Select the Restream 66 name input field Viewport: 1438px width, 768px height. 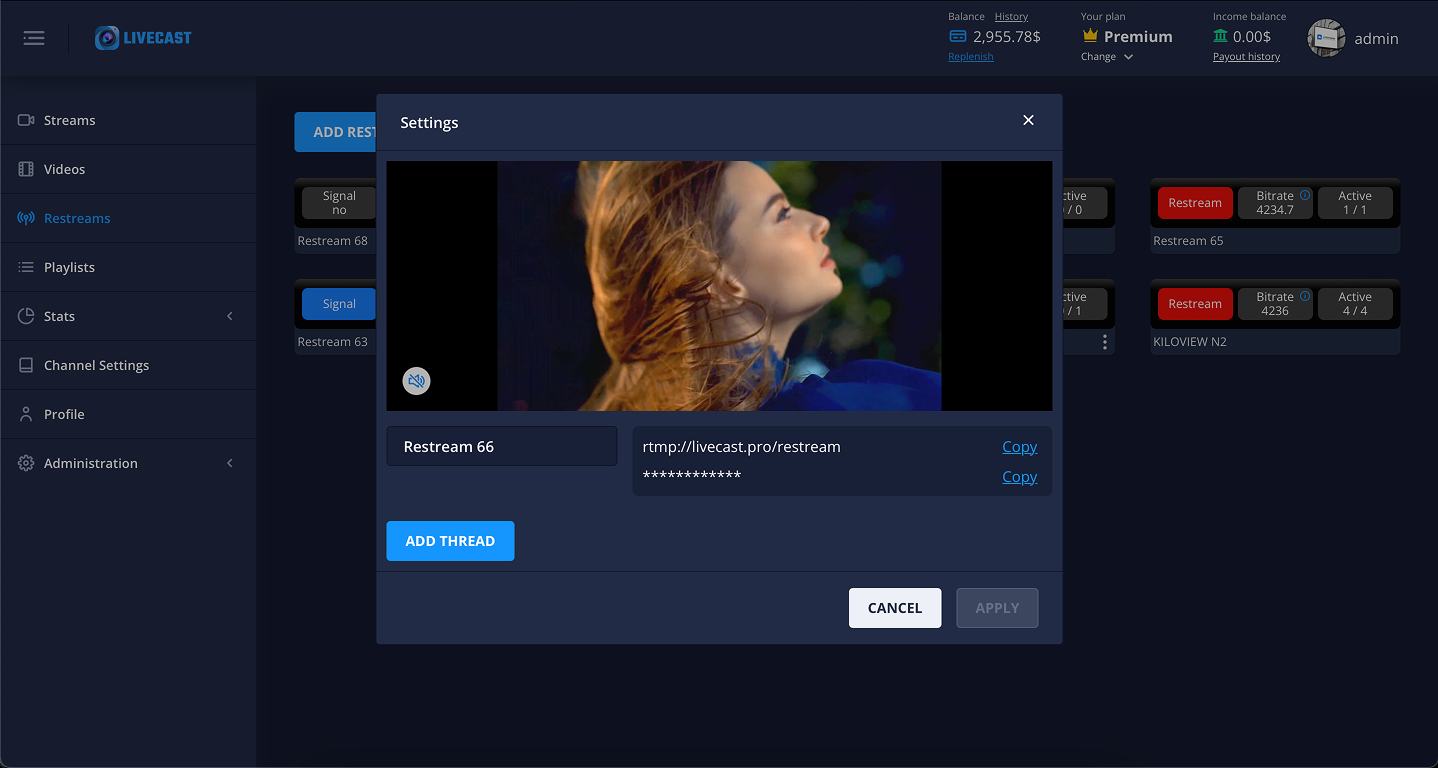(x=501, y=446)
